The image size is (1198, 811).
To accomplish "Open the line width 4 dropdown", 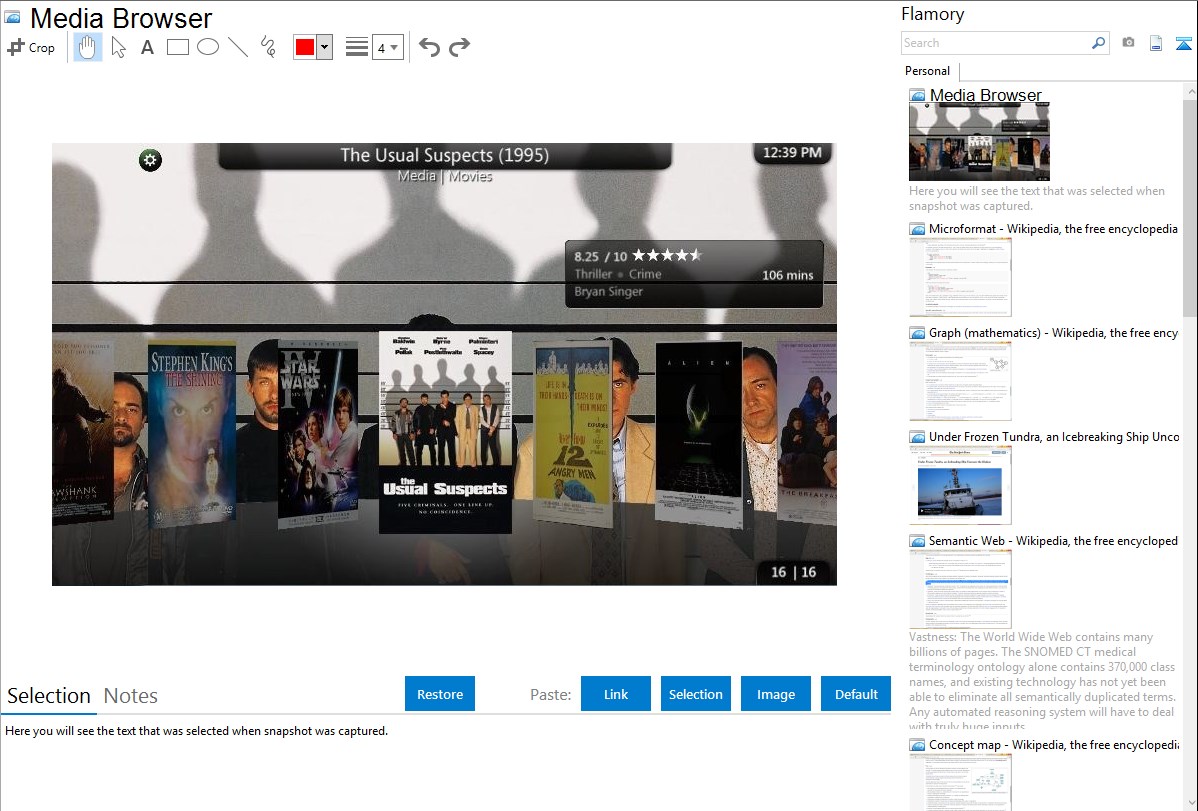I will tap(388, 47).
